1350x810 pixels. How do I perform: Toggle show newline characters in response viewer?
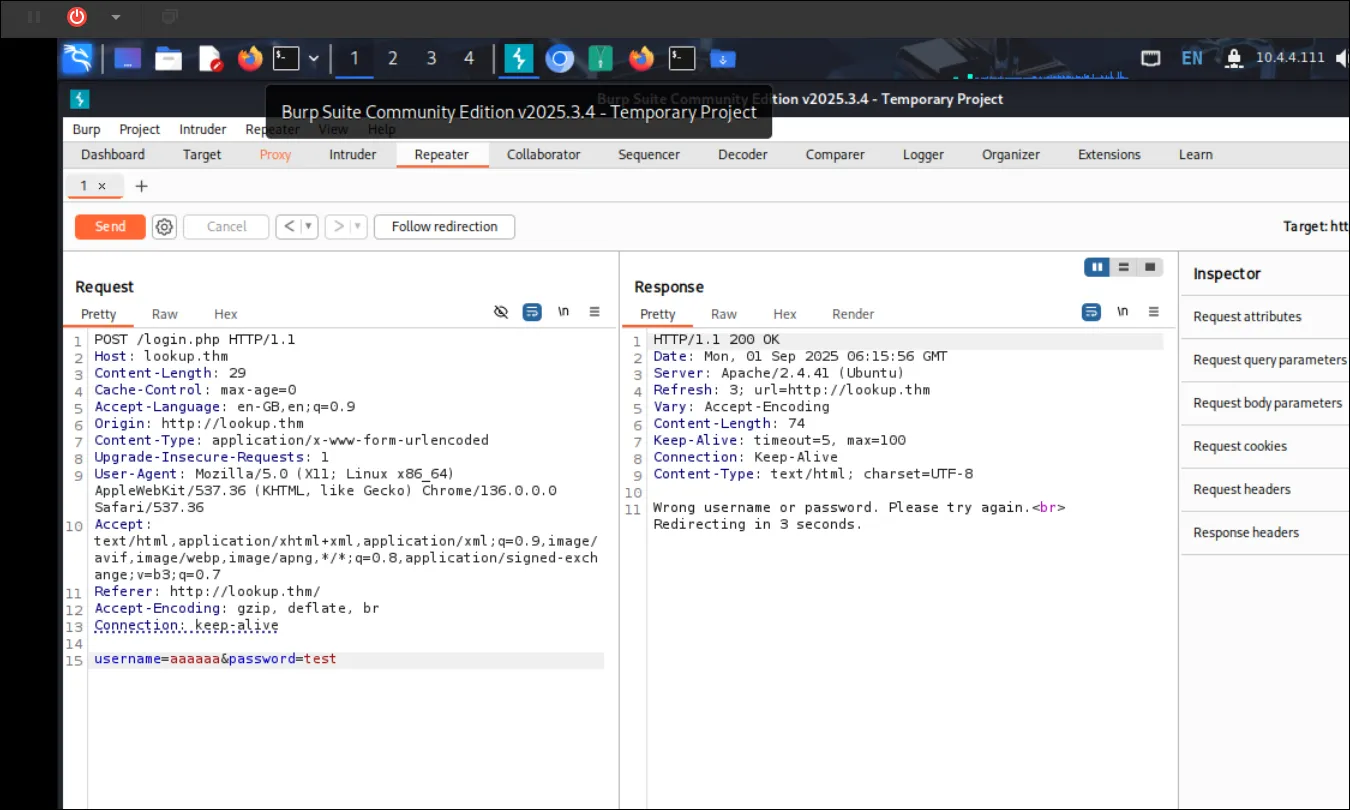coord(1123,312)
